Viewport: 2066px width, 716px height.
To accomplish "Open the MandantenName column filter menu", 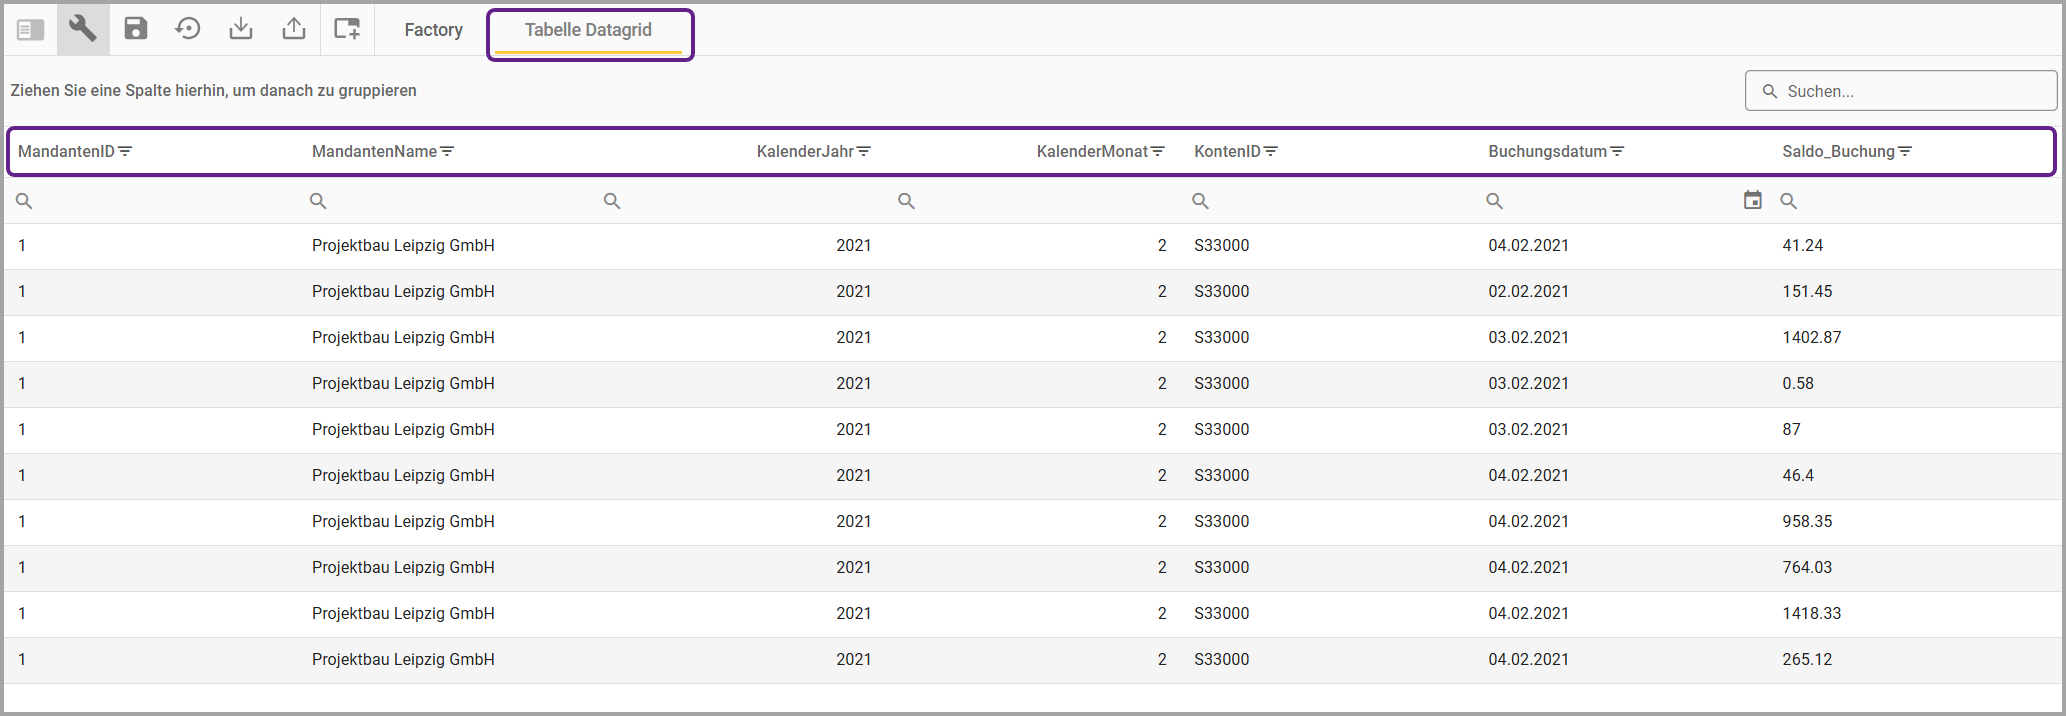I will [x=447, y=152].
